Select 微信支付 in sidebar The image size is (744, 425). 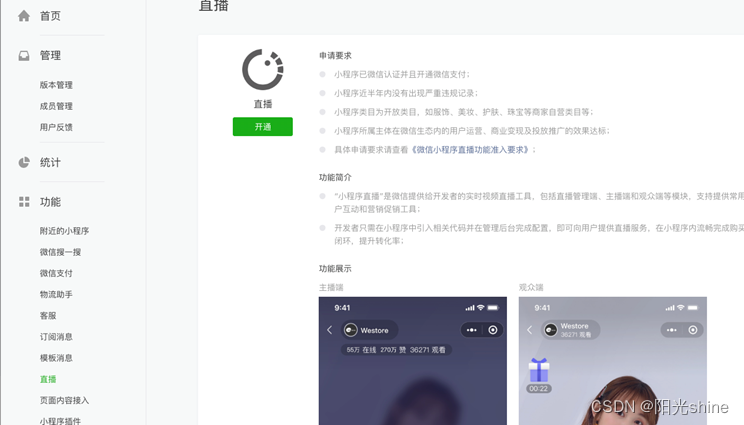click(x=56, y=273)
